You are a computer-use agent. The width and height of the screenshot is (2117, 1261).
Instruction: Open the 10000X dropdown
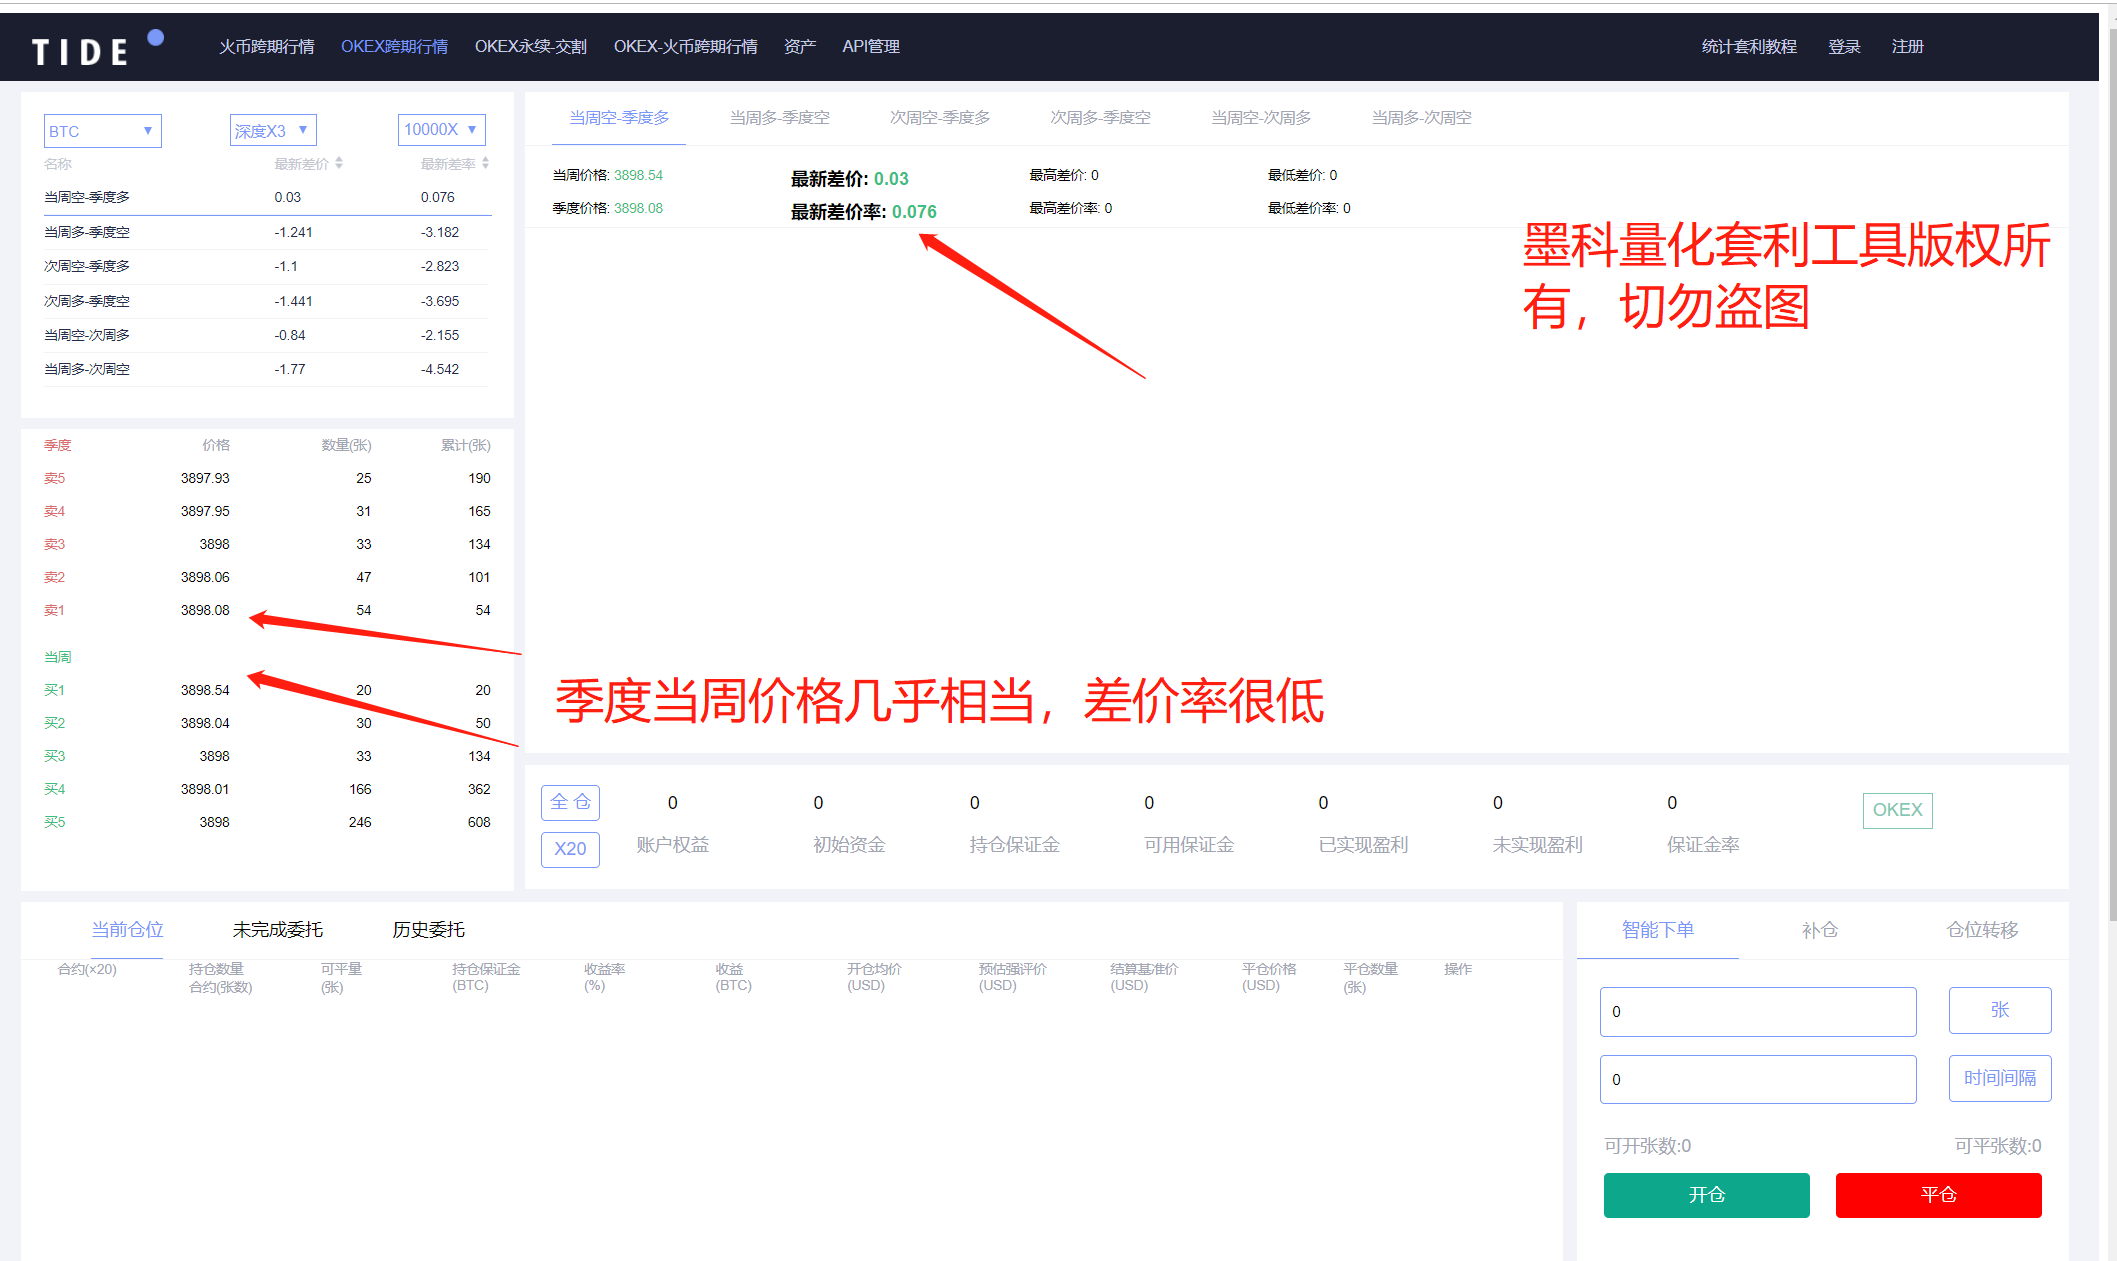[x=441, y=130]
